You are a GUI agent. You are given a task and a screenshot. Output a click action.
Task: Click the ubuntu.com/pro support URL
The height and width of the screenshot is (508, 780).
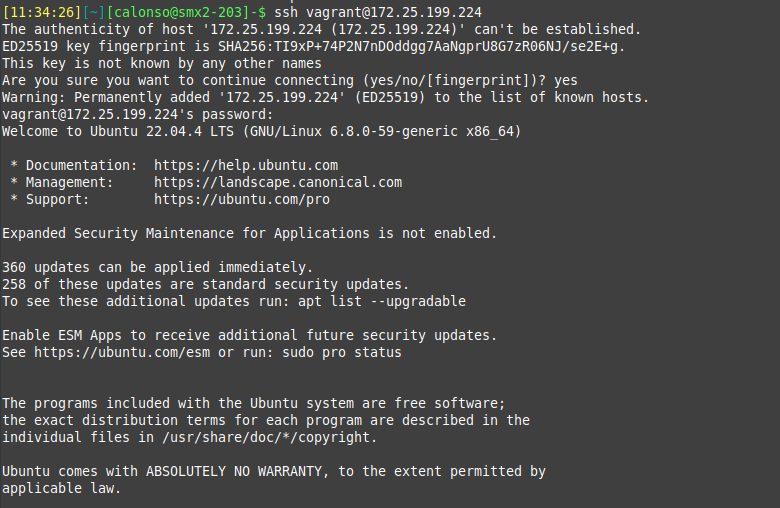pyautogui.click(x=242, y=199)
